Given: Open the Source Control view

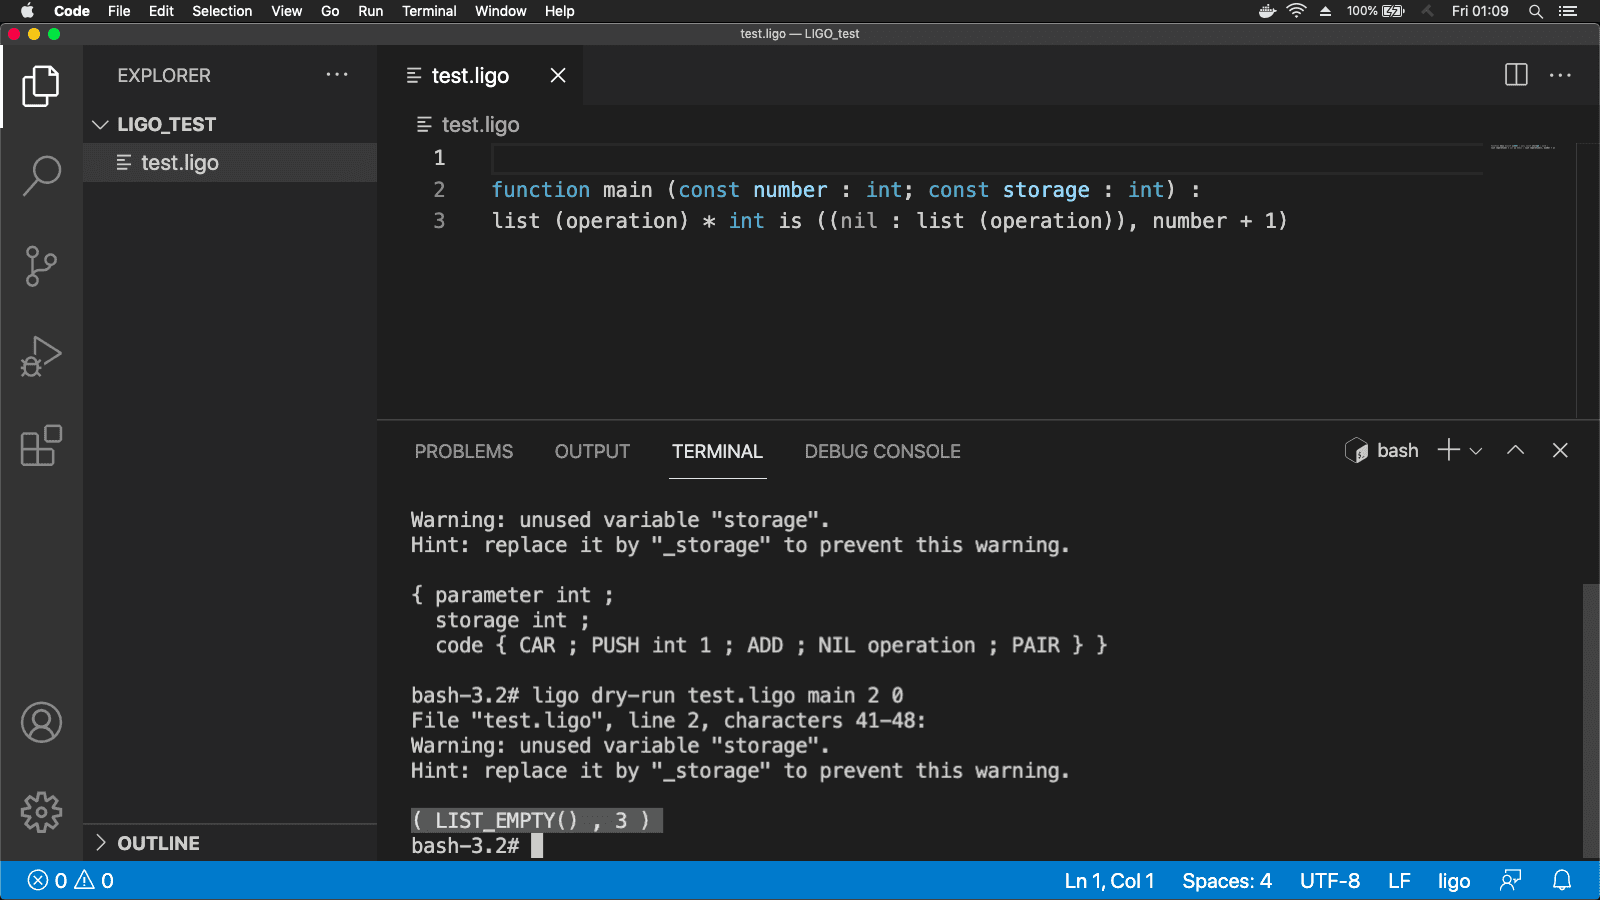Looking at the screenshot, I should tap(41, 266).
